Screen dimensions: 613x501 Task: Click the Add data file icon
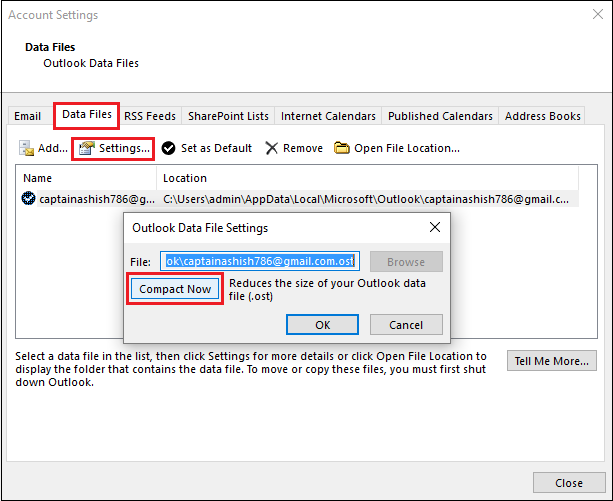pos(27,148)
